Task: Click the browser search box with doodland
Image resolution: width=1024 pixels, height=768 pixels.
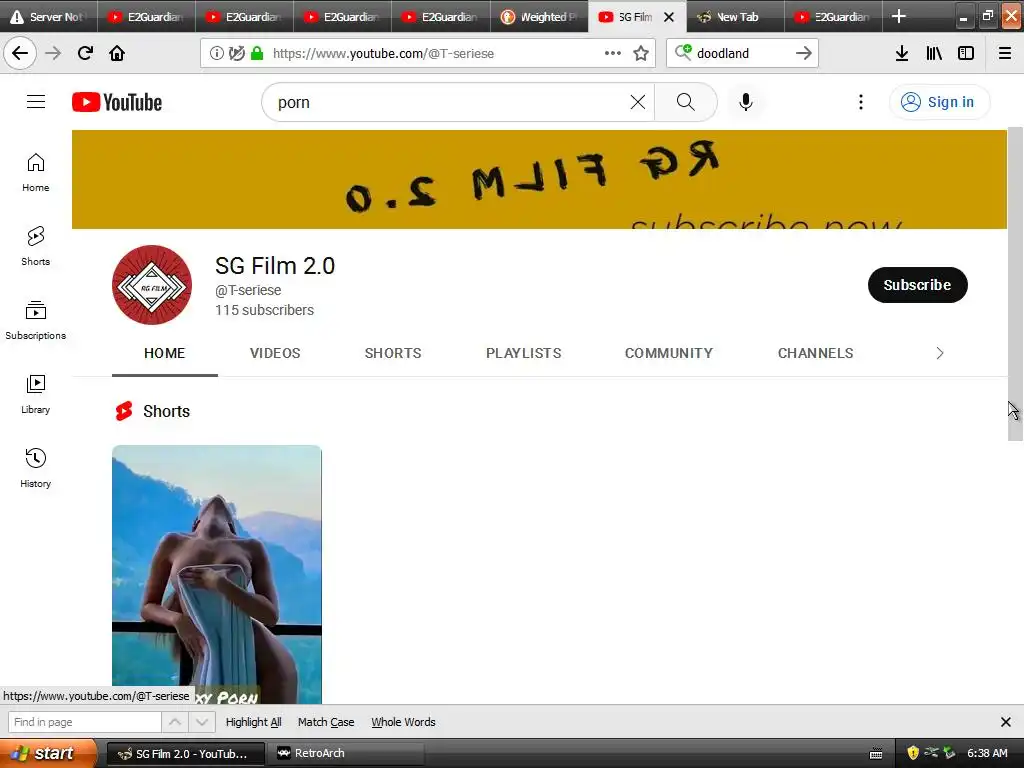Action: pos(742,53)
